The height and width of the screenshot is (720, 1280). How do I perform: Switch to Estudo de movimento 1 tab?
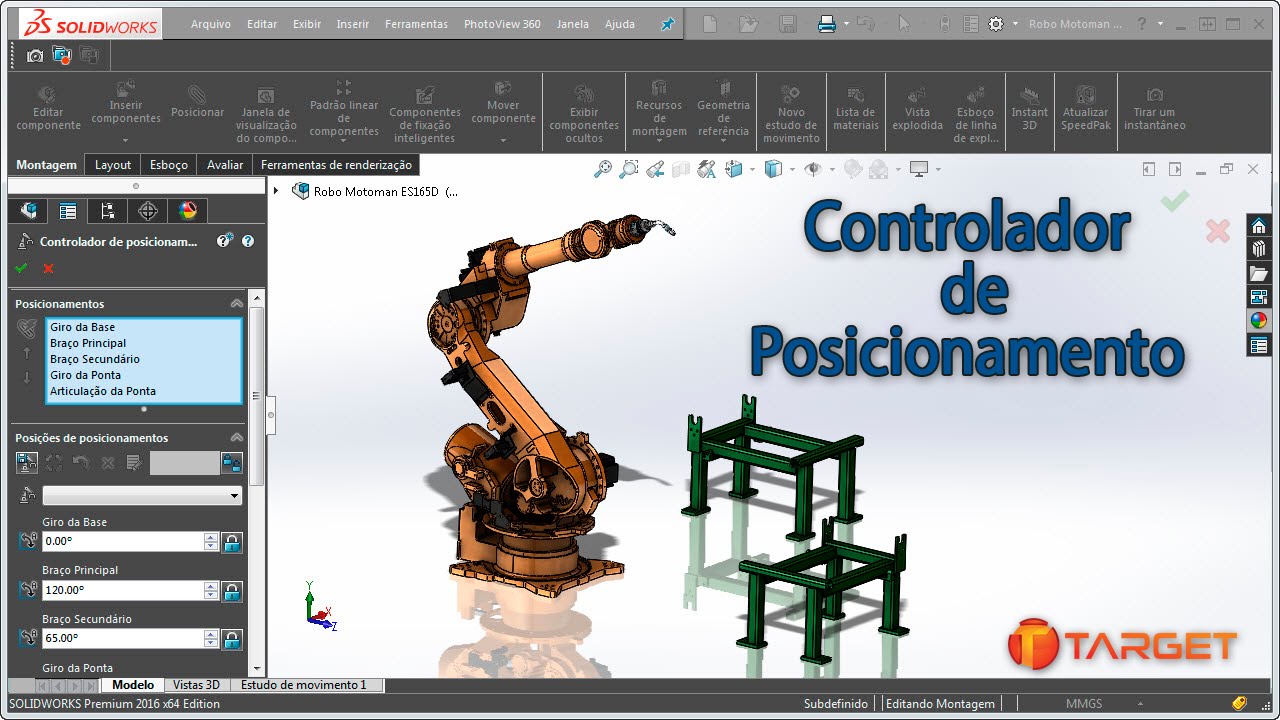click(304, 685)
